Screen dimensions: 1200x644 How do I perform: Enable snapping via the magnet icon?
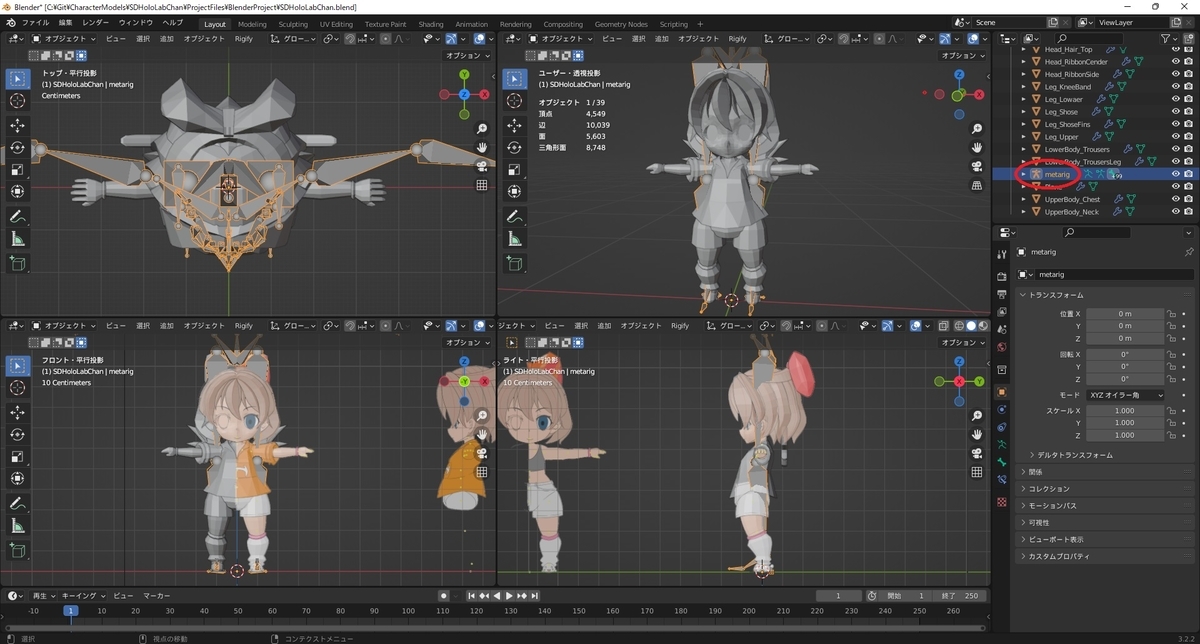coord(350,38)
